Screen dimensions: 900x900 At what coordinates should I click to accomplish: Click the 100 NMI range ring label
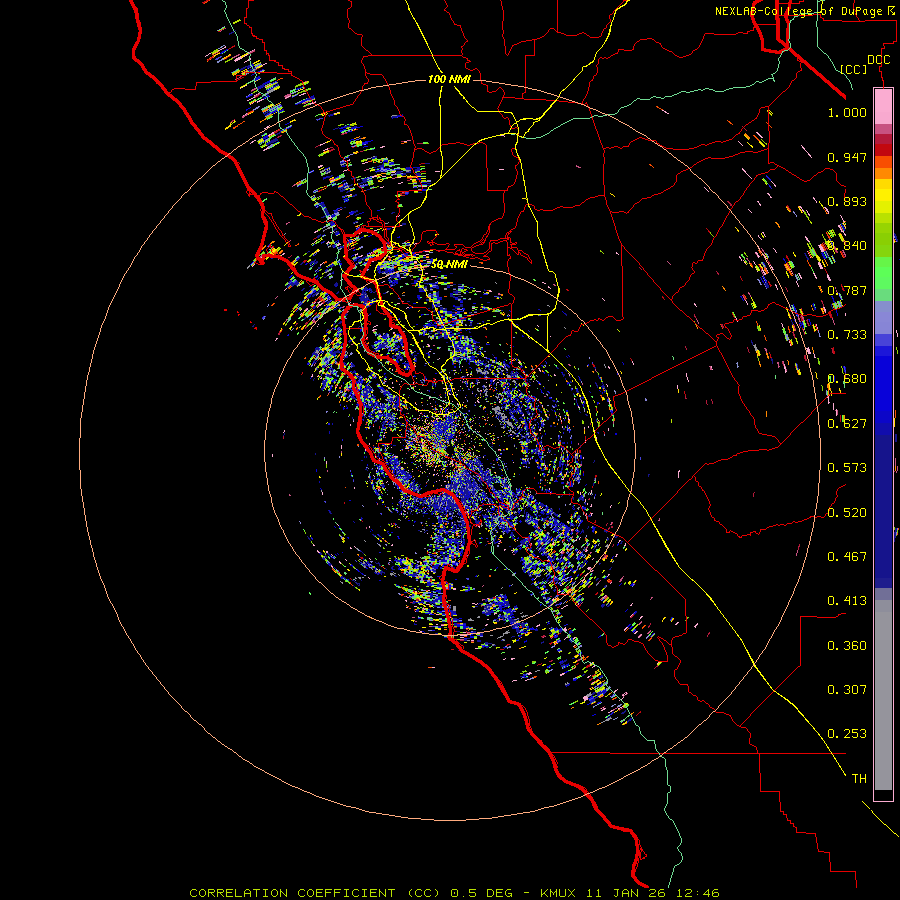tap(449, 79)
